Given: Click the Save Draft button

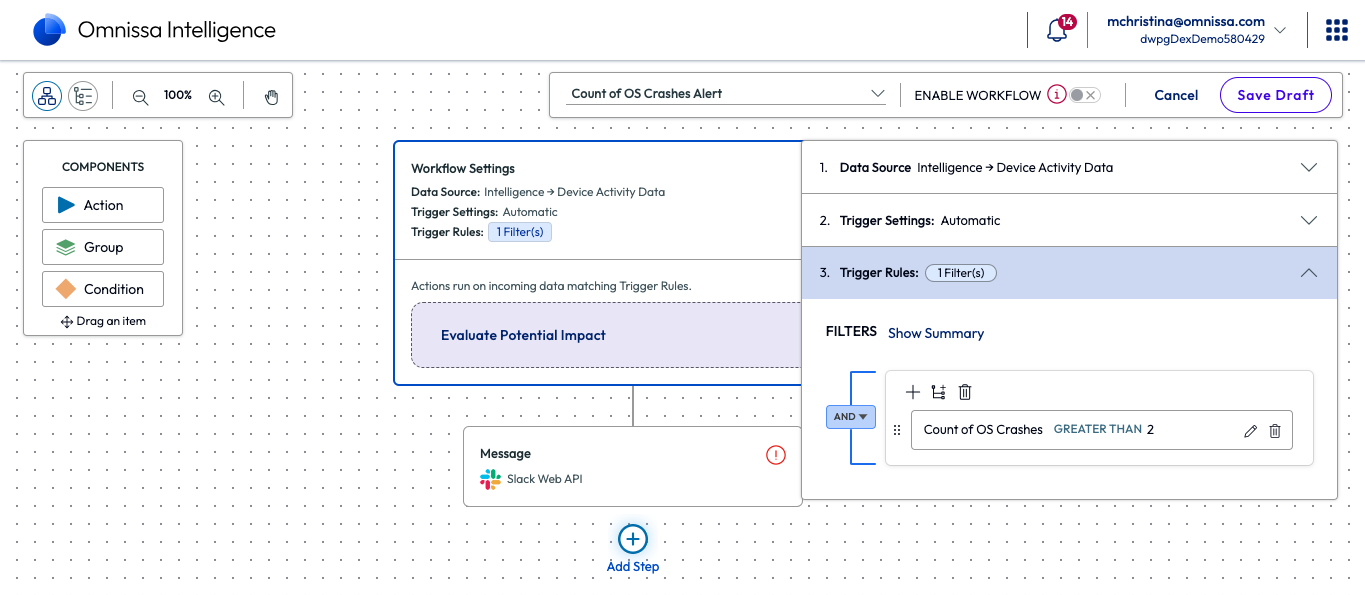Looking at the screenshot, I should (1275, 95).
